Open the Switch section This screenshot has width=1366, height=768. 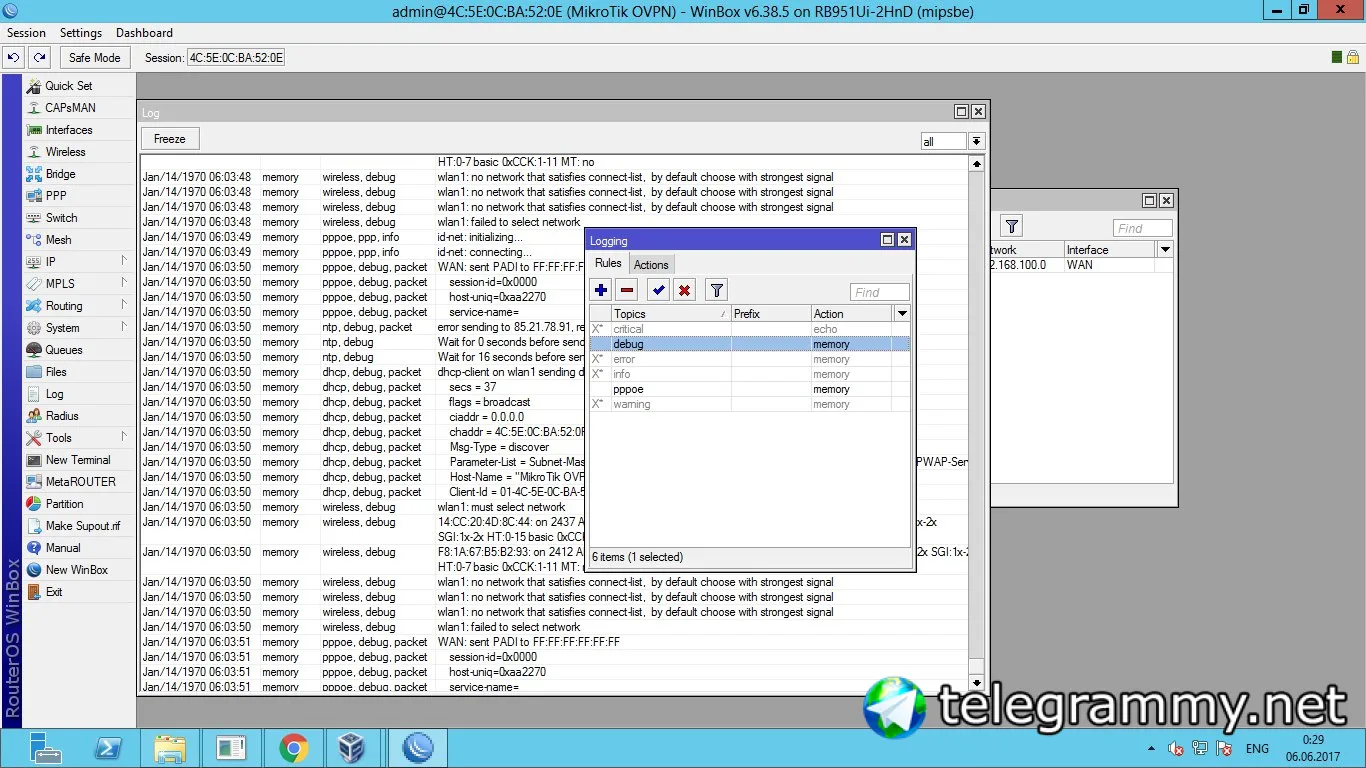point(61,218)
